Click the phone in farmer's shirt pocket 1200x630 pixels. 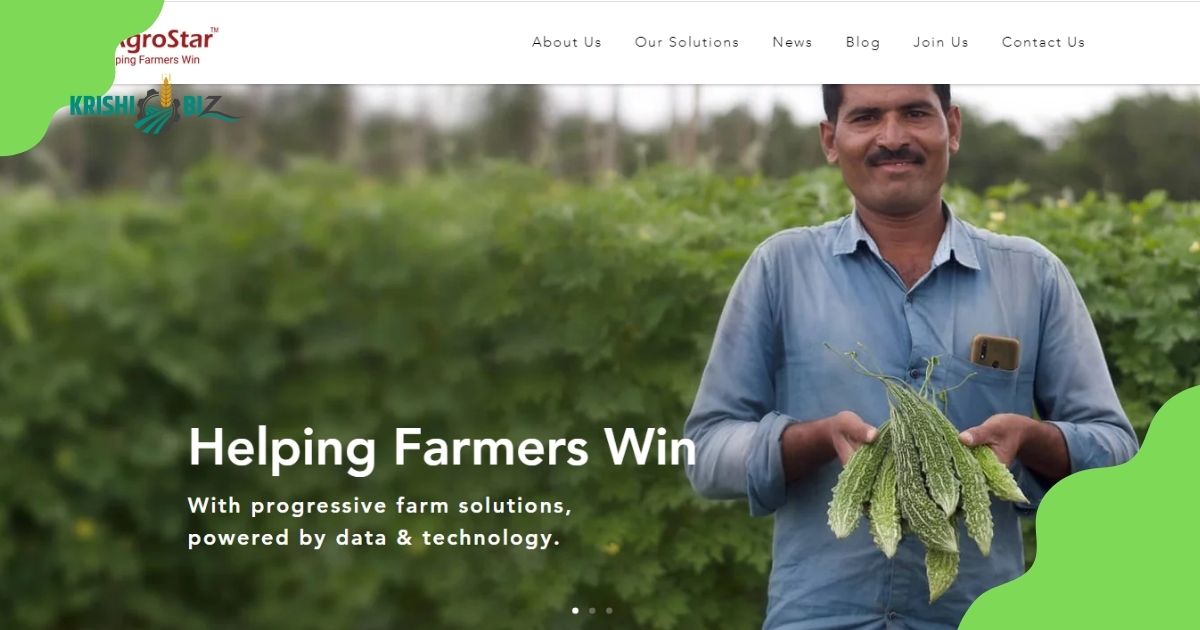click(x=995, y=352)
